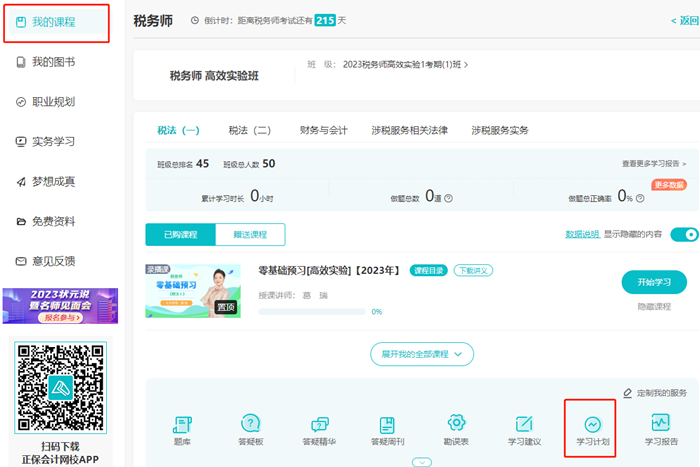Click the 2023状元说 banner ad
700x467 pixels.
(60, 306)
